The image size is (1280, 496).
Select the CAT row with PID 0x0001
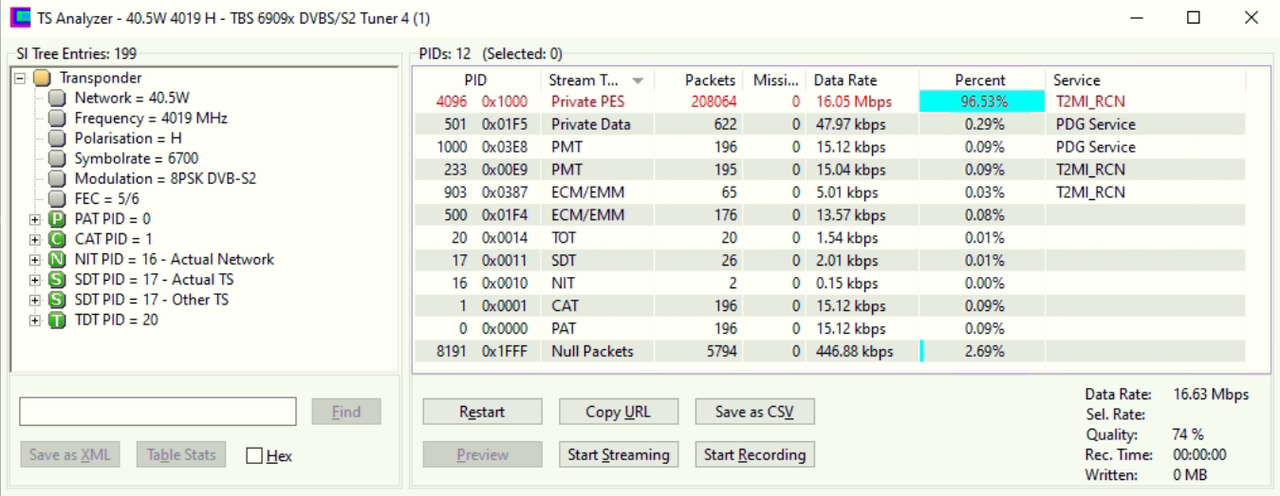[830, 306]
